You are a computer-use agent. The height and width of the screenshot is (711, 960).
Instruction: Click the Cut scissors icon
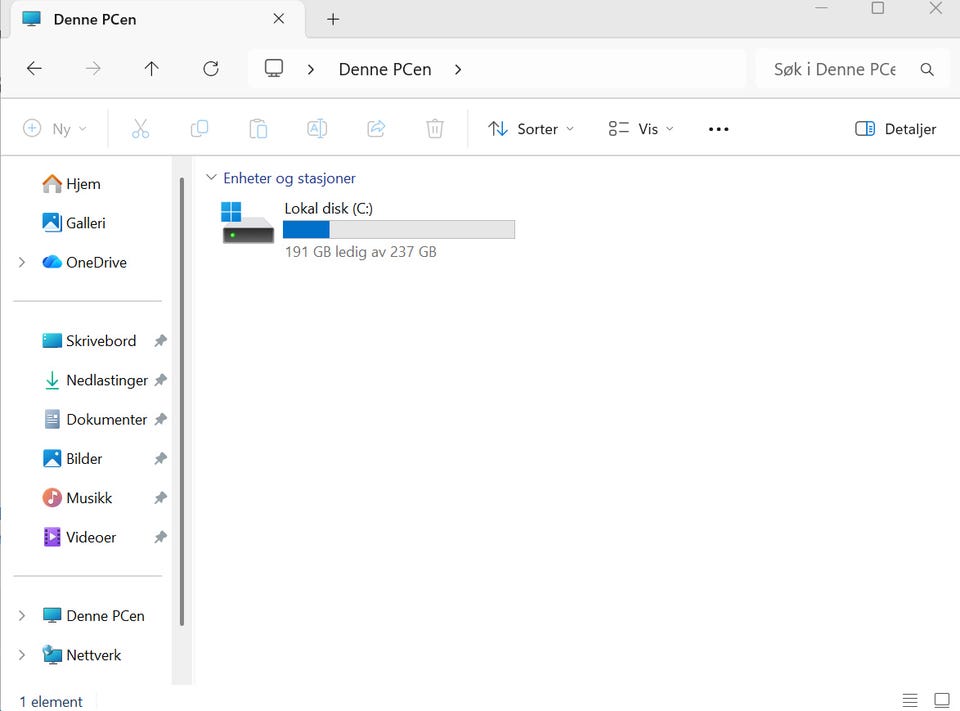[x=140, y=129]
